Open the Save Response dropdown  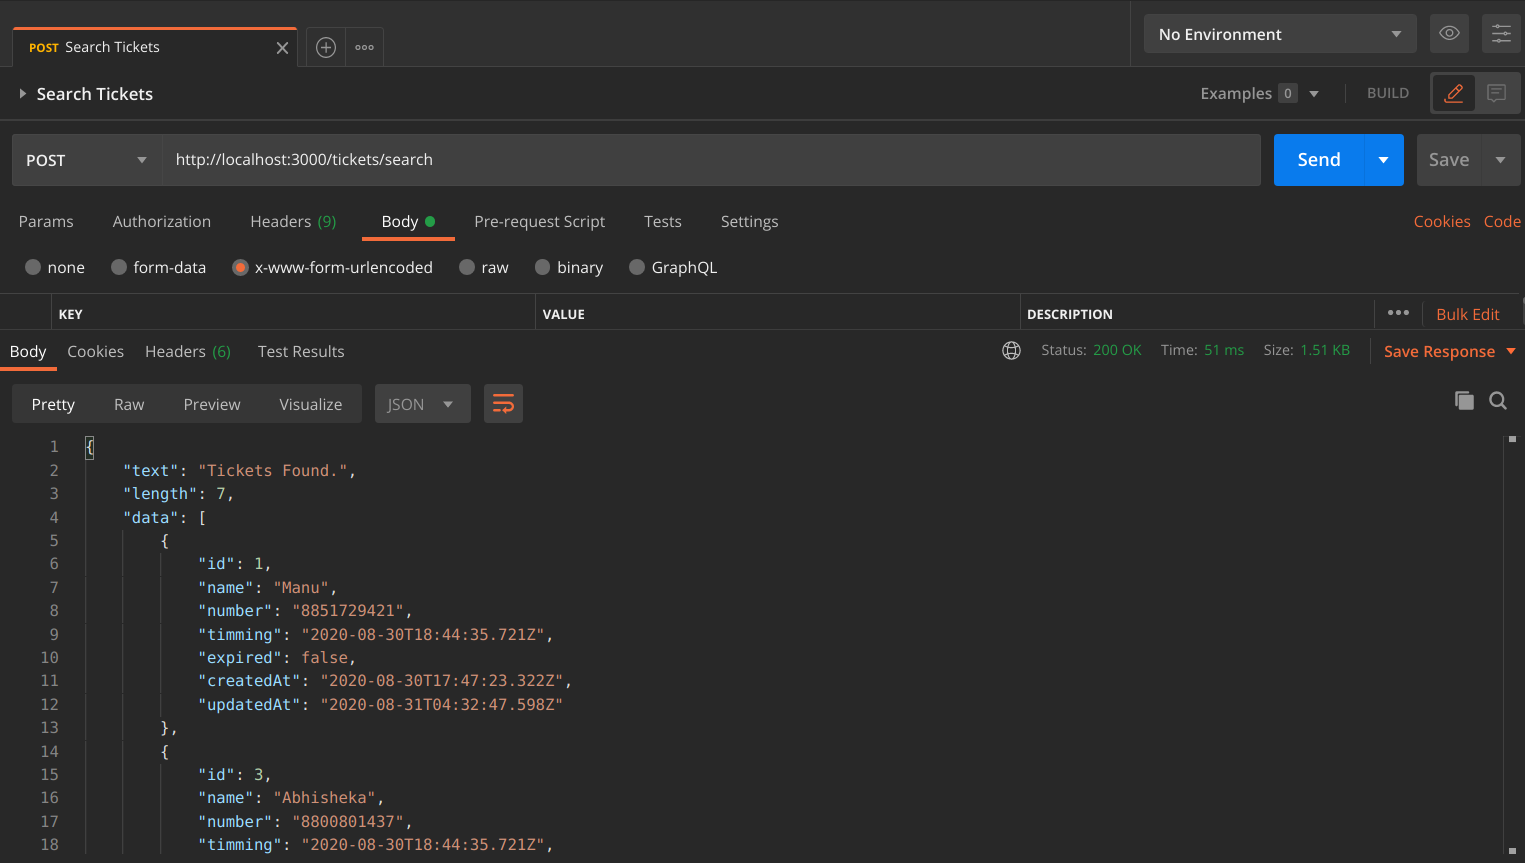(x=1450, y=351)
